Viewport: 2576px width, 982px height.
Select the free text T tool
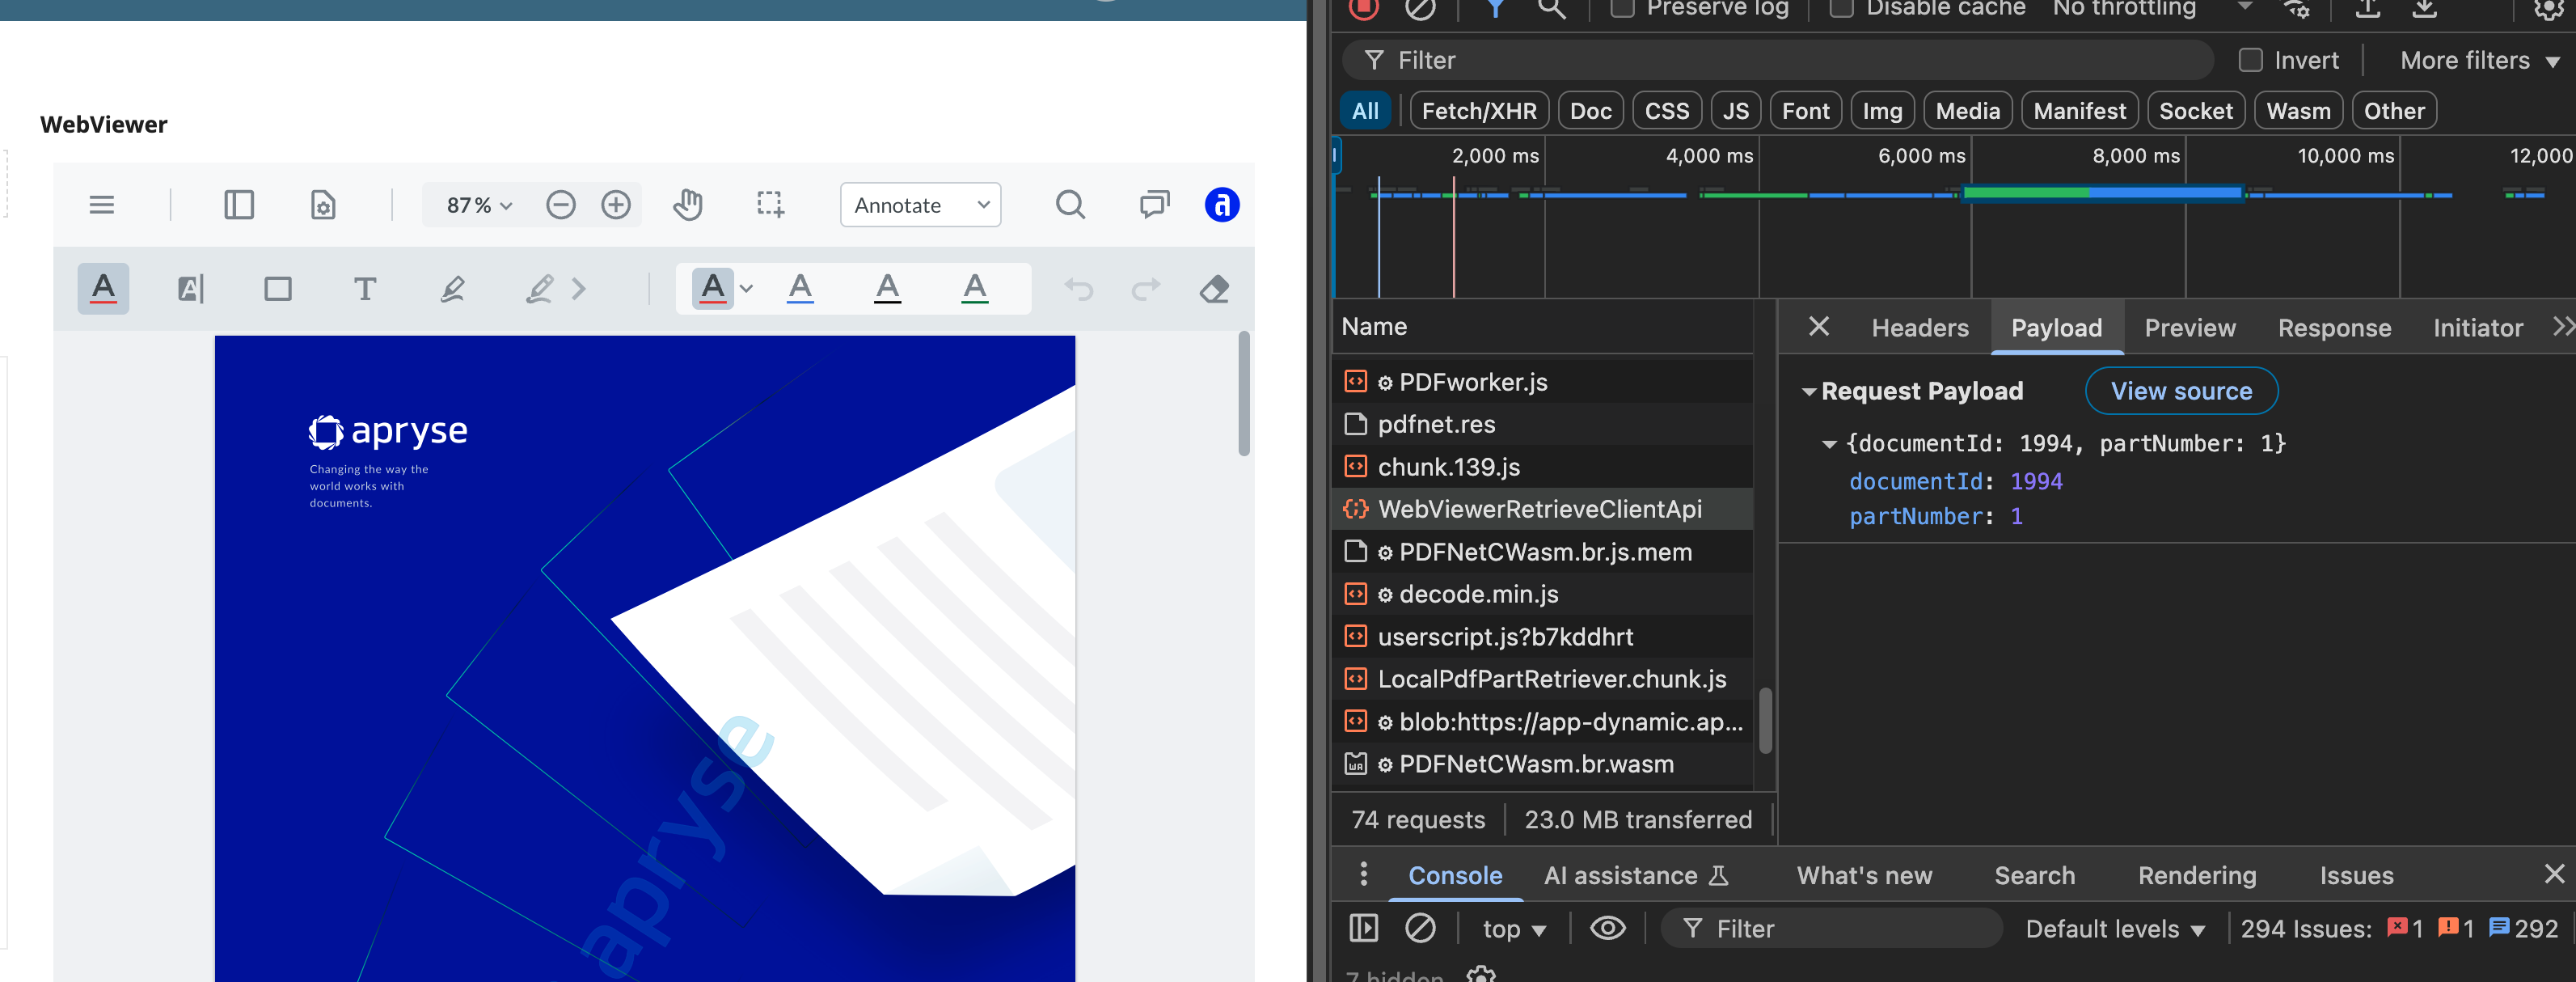pyautogui.click(x=365, y=289)
